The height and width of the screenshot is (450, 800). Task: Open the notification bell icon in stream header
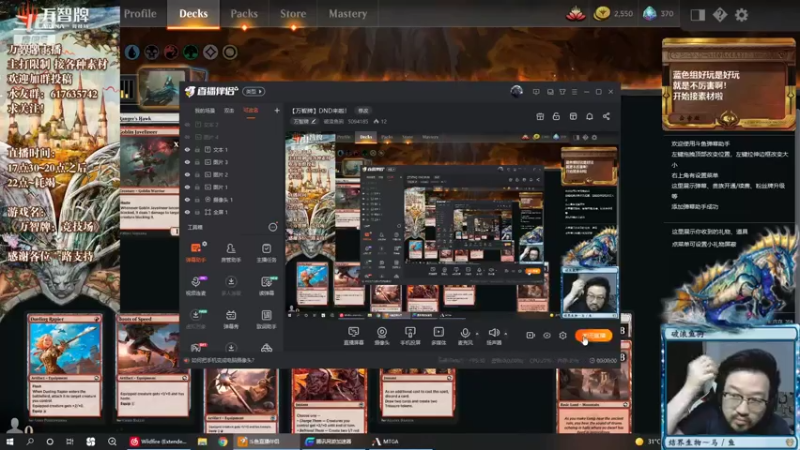[x=589, y=116]
